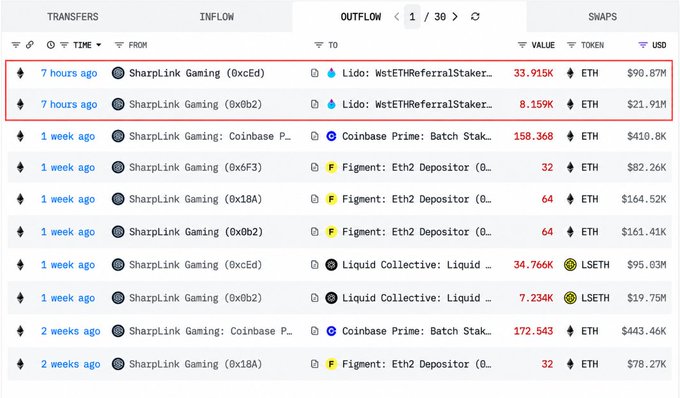The height and width of the screenshot is (398, 680).
Task: Open '7 hours ago' link on 8.159K row
Action: [69, 104]
